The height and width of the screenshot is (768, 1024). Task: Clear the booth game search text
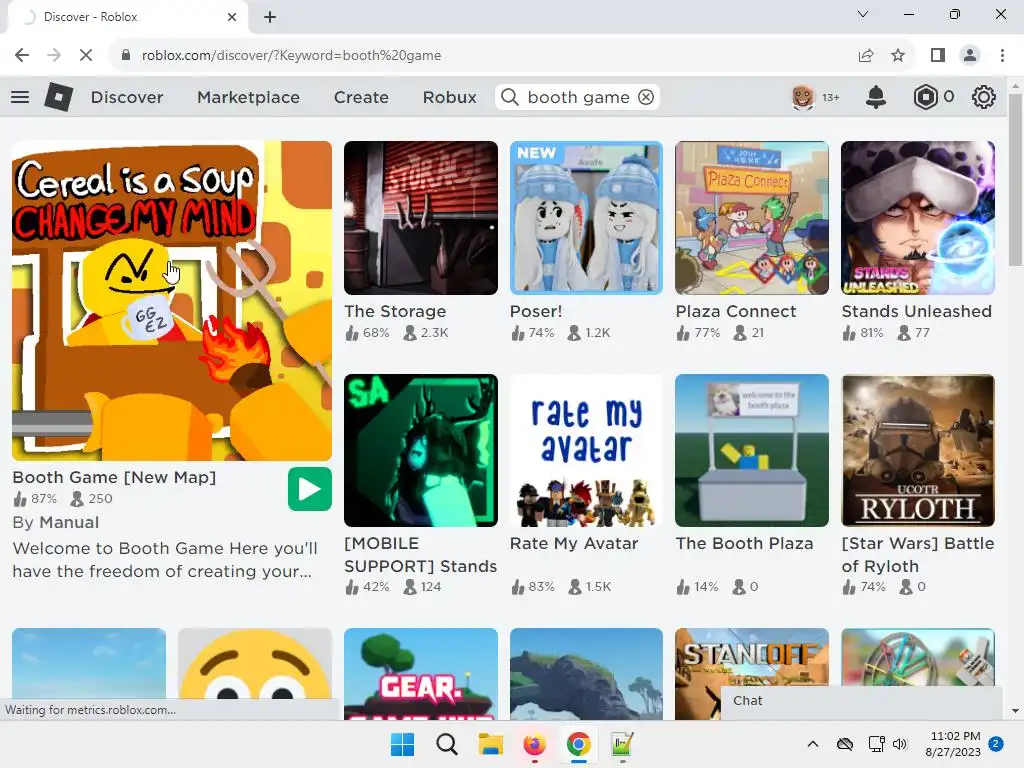pyautogui.click(x=646, y=97)
